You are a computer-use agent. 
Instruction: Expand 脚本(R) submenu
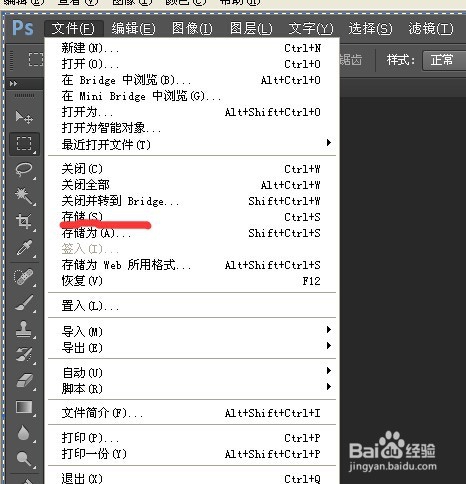point(192,388)
